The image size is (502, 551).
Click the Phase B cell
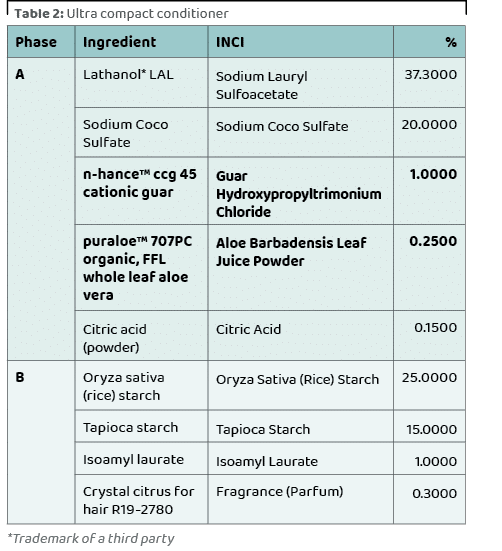coord(41,442)
